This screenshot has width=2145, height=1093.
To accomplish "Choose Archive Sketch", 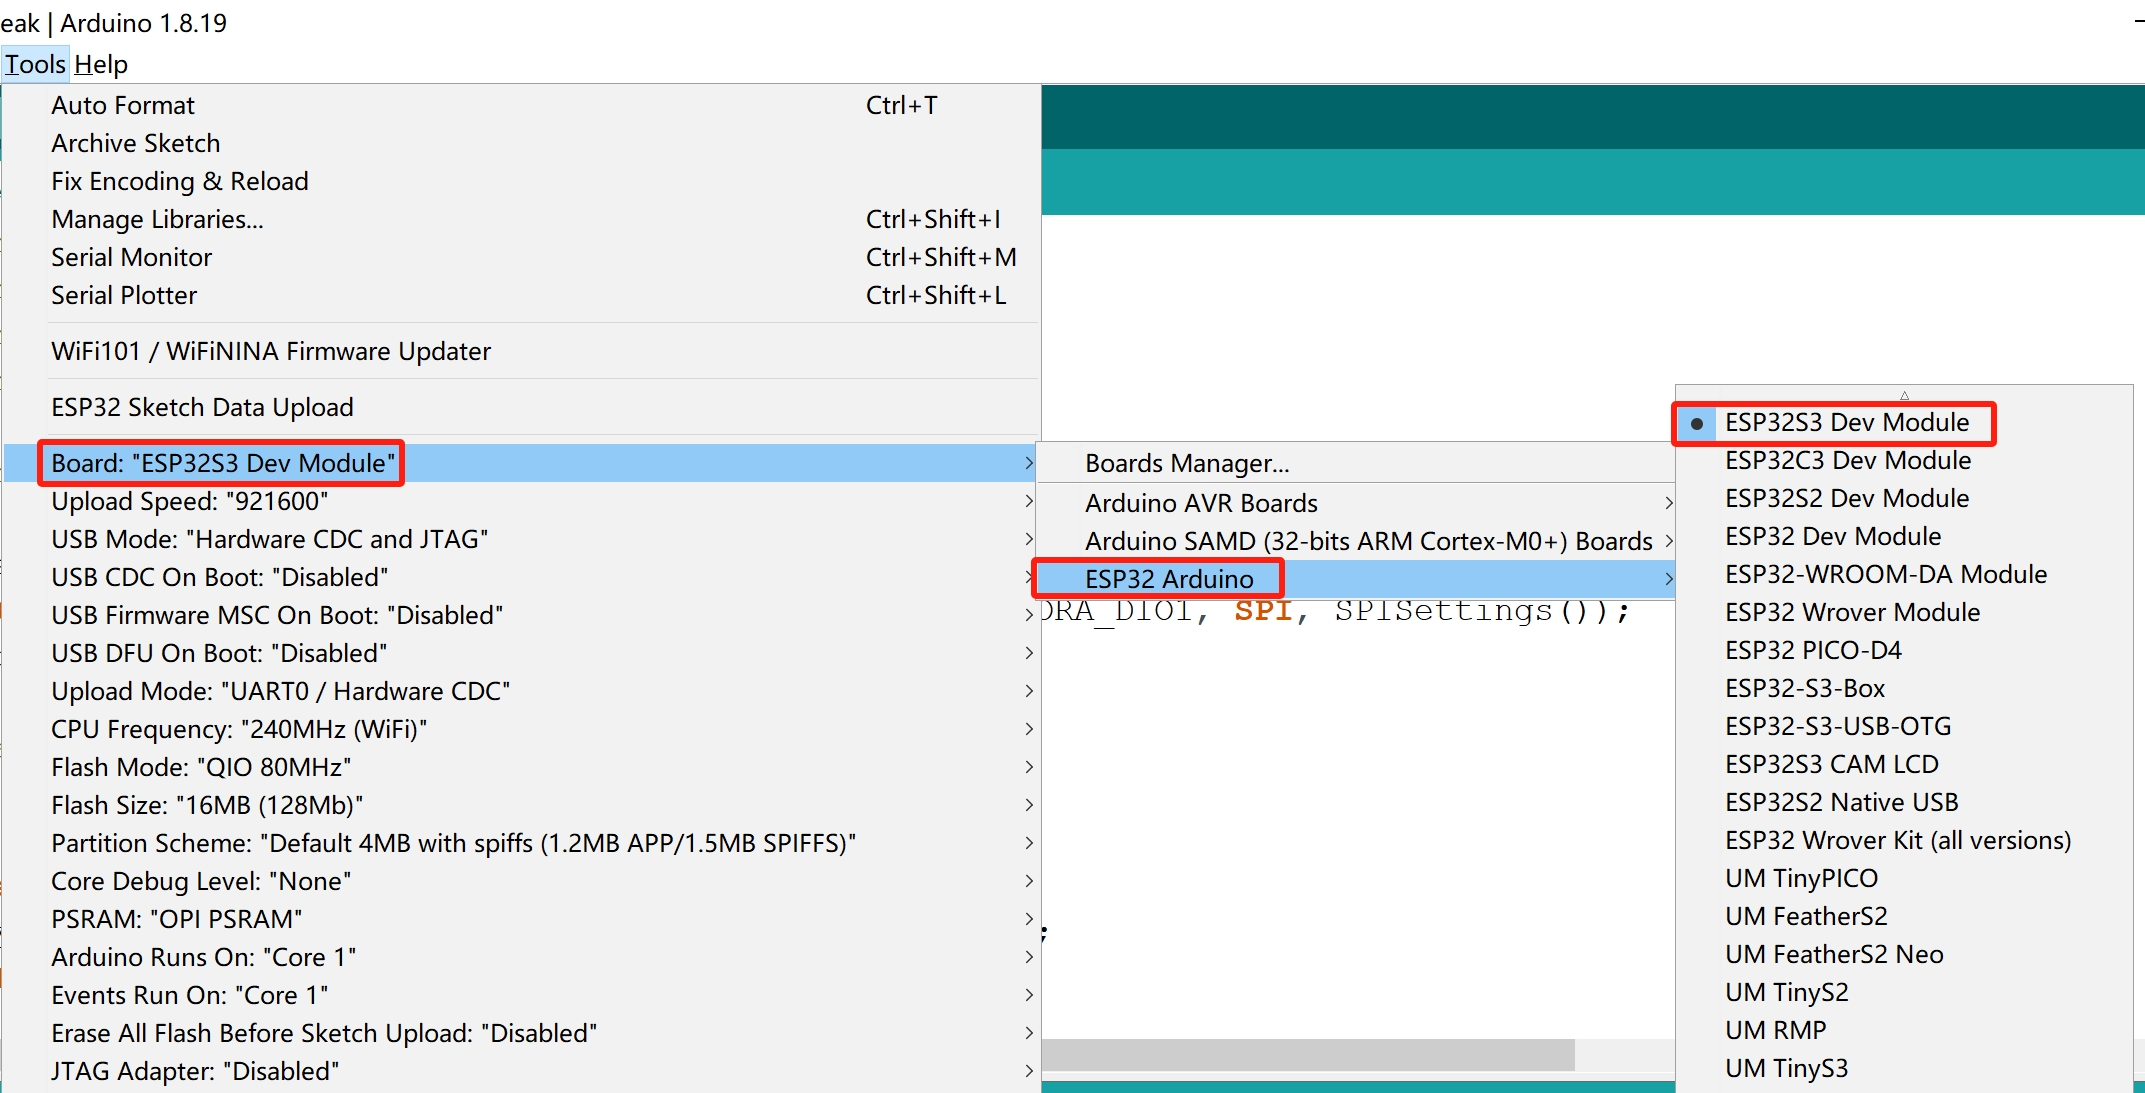I will point(520,143).
